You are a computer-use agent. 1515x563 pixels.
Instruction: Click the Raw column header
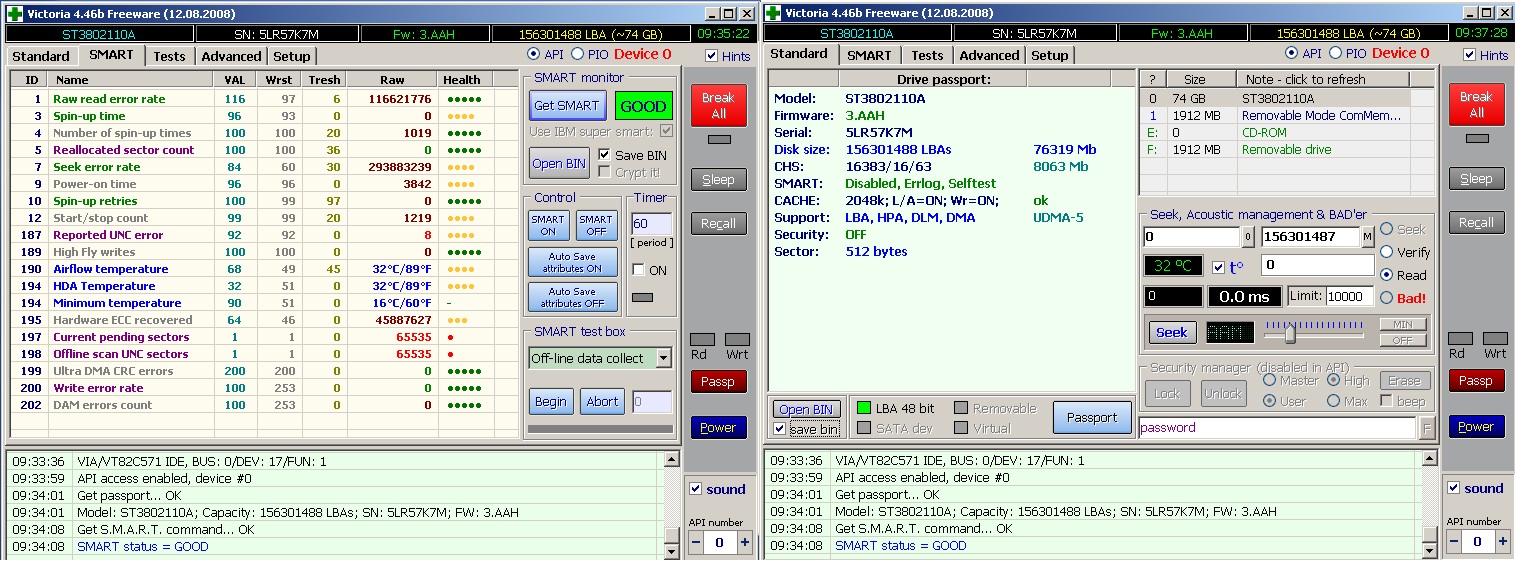coord(392,79)
